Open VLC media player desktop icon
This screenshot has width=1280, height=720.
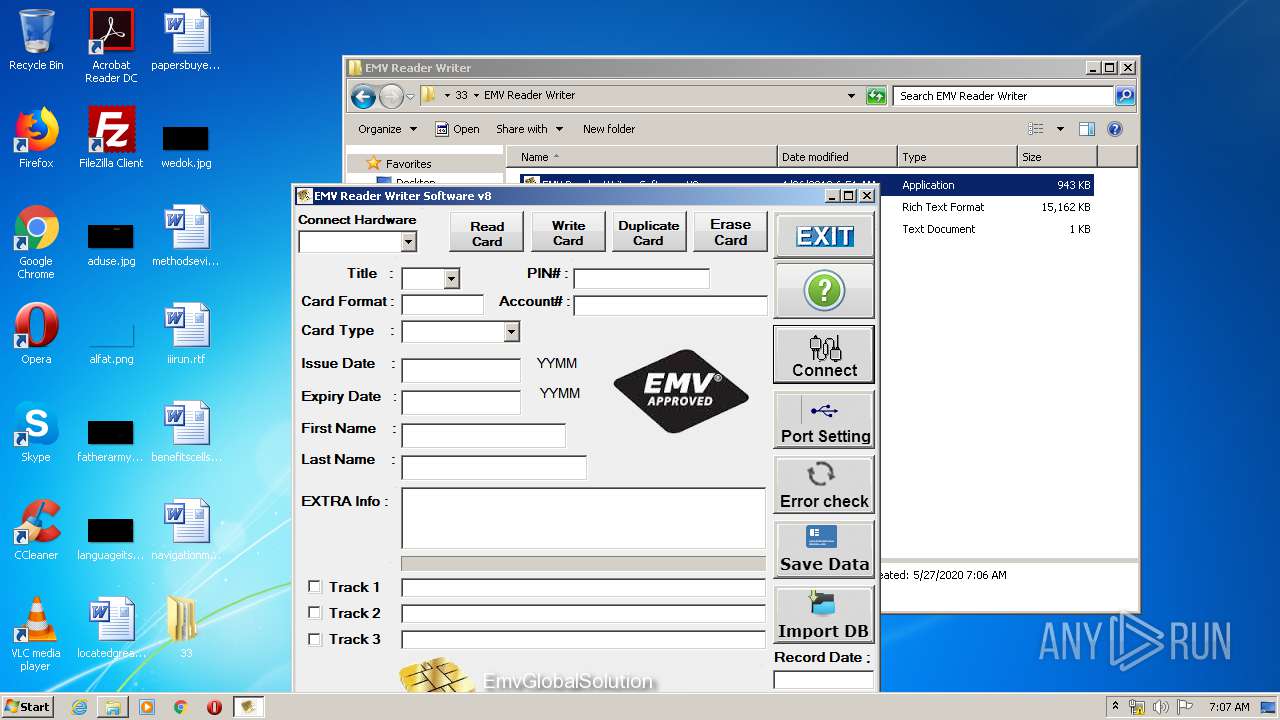36,634
